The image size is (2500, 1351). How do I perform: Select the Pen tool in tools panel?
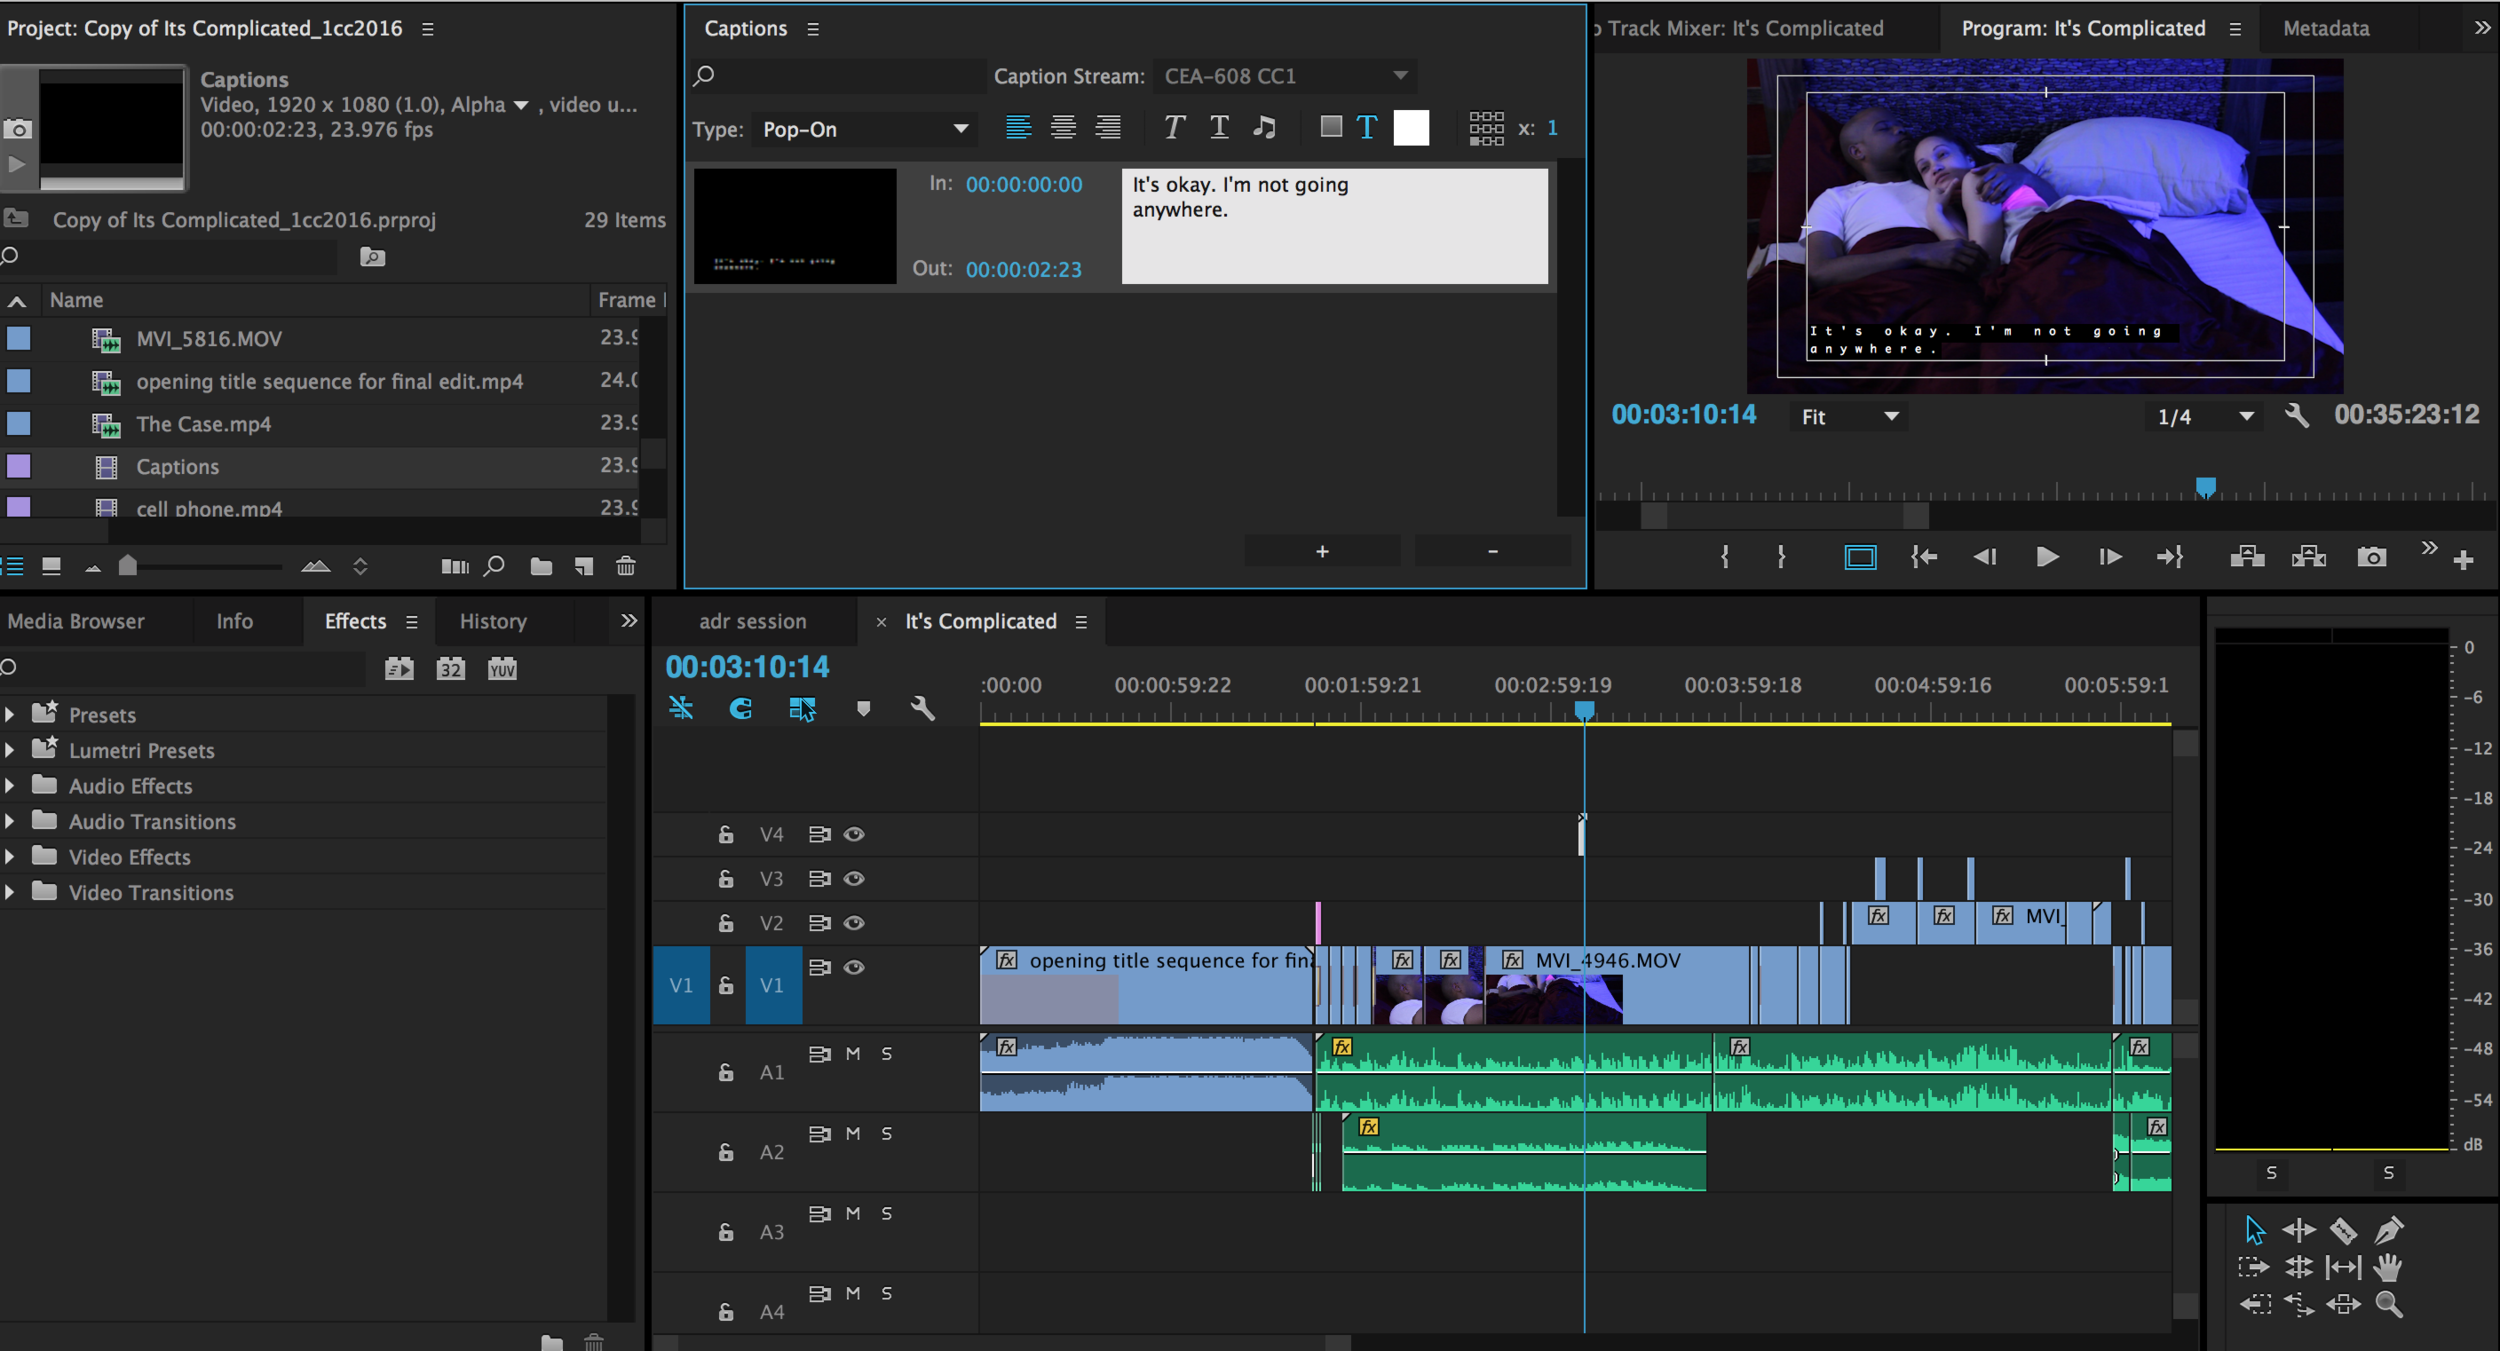[2389, 1230]
